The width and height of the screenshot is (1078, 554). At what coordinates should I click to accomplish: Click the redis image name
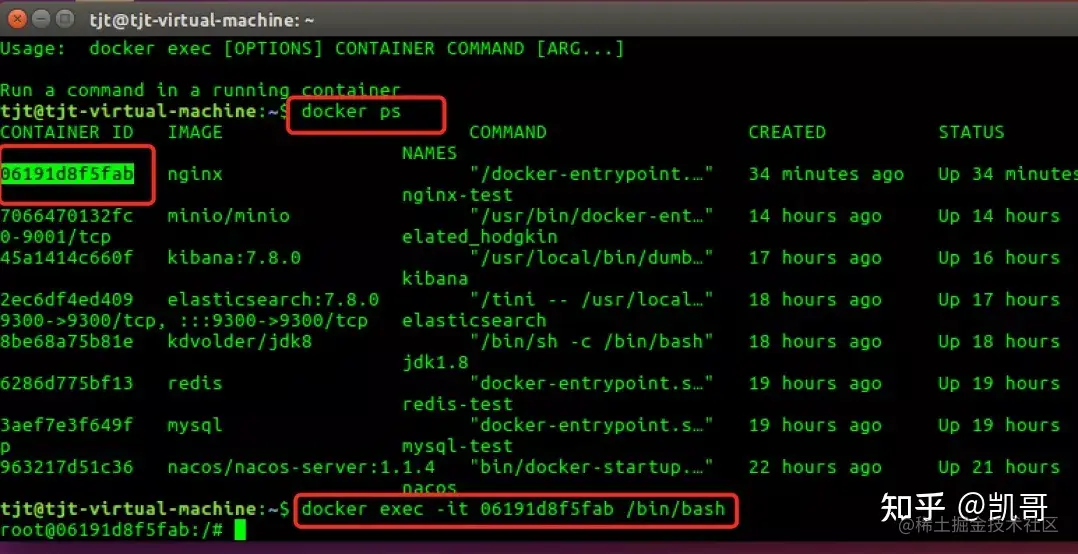pyautogui.click(x=195, y=383)
